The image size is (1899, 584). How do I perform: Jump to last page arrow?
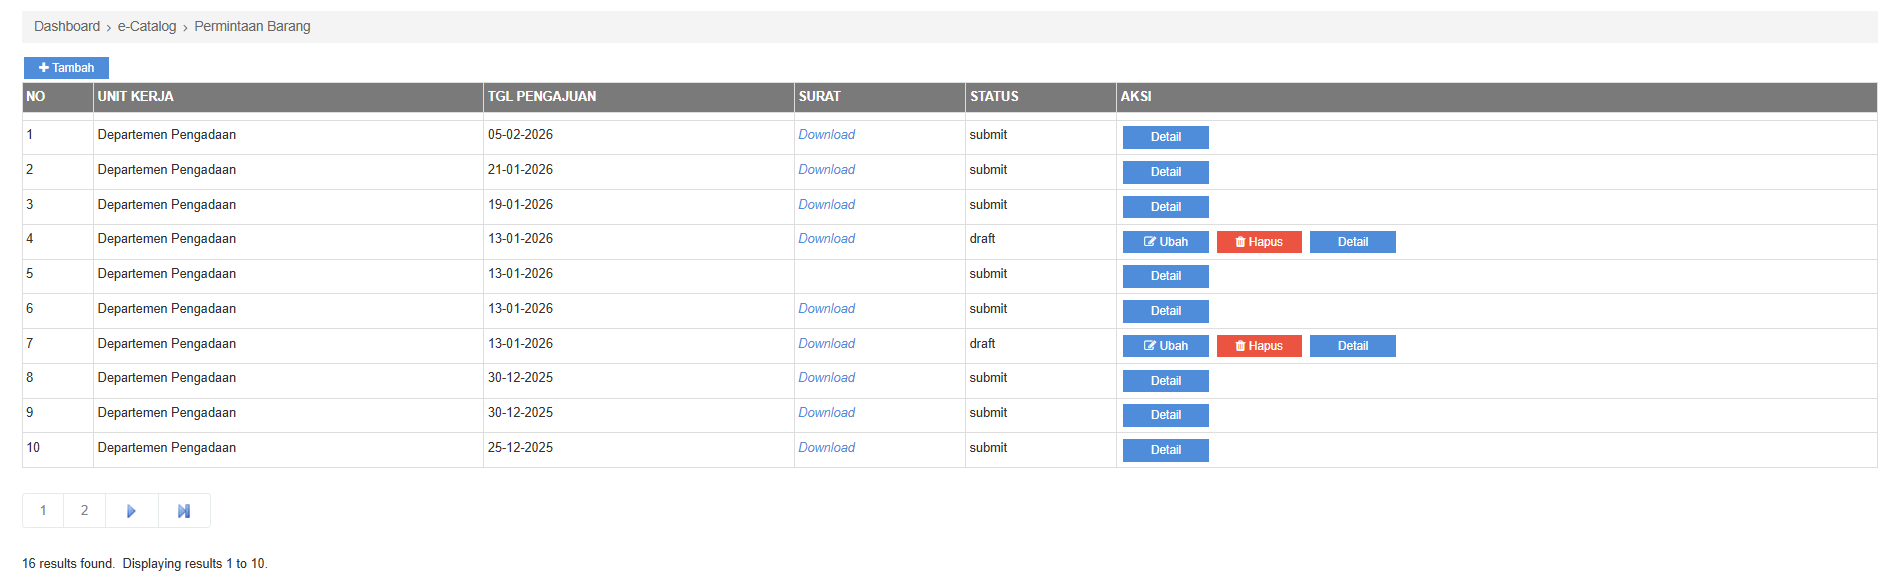point(184,511)
